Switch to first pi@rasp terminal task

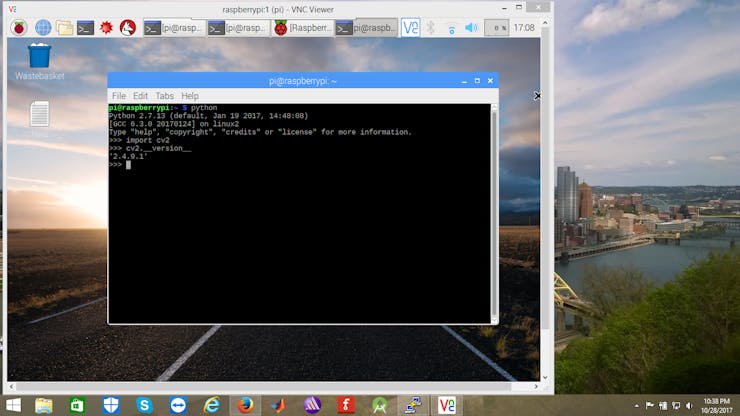173,28
